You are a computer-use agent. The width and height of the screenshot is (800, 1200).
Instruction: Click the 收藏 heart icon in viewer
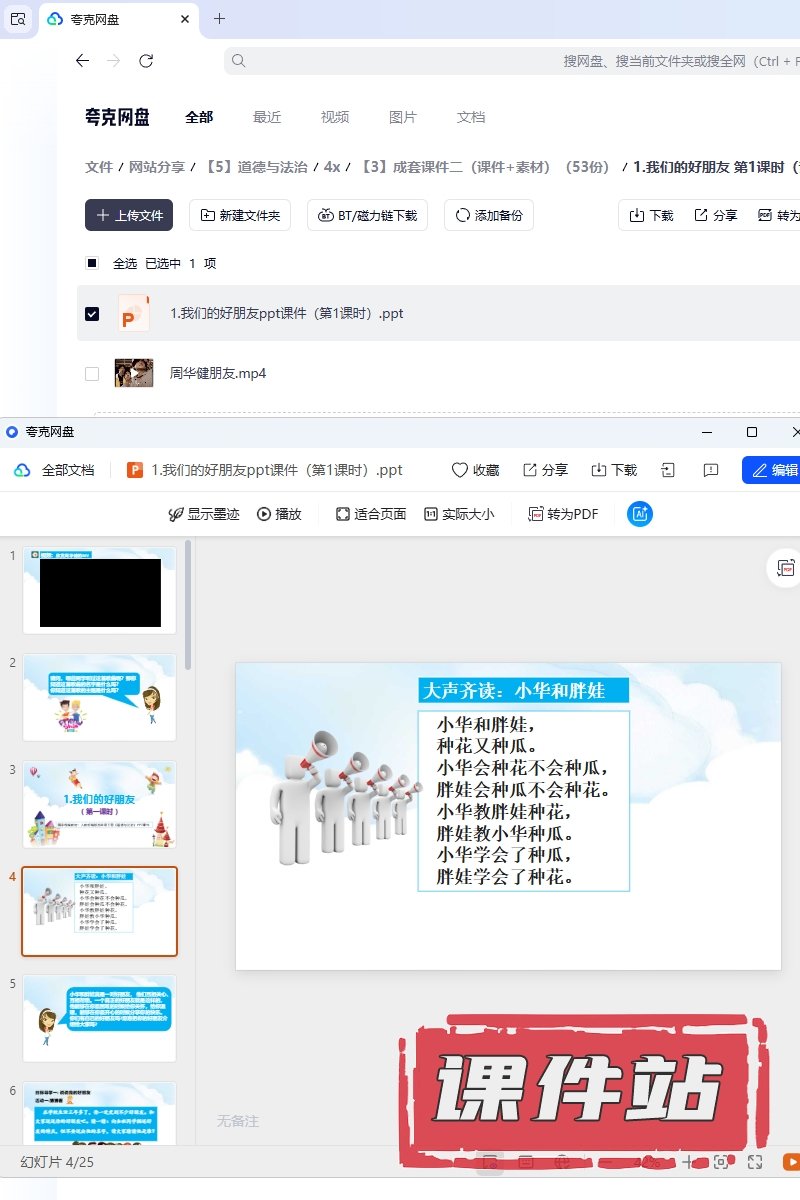460,470
